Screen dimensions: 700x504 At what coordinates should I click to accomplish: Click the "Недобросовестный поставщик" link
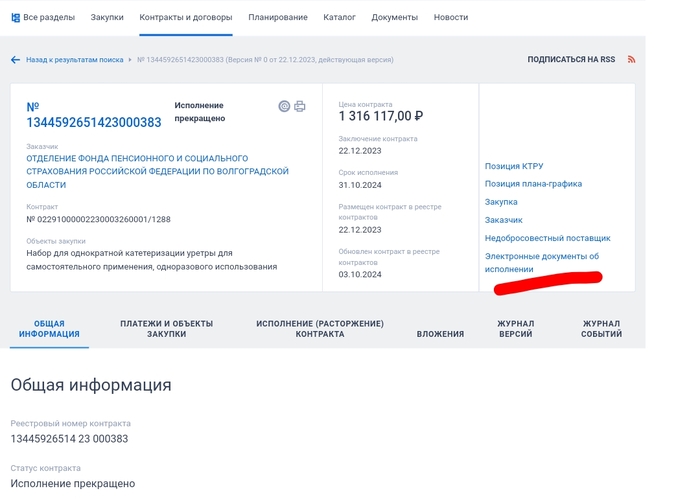point(547,238)
